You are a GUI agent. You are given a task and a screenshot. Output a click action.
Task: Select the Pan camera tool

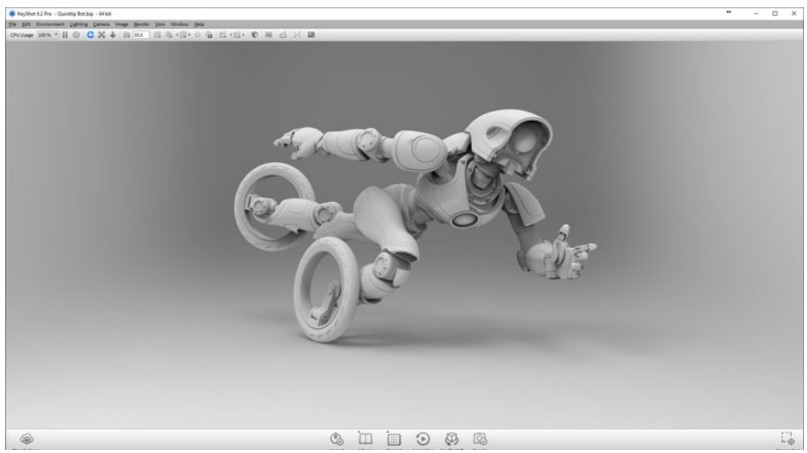(101, 33)
